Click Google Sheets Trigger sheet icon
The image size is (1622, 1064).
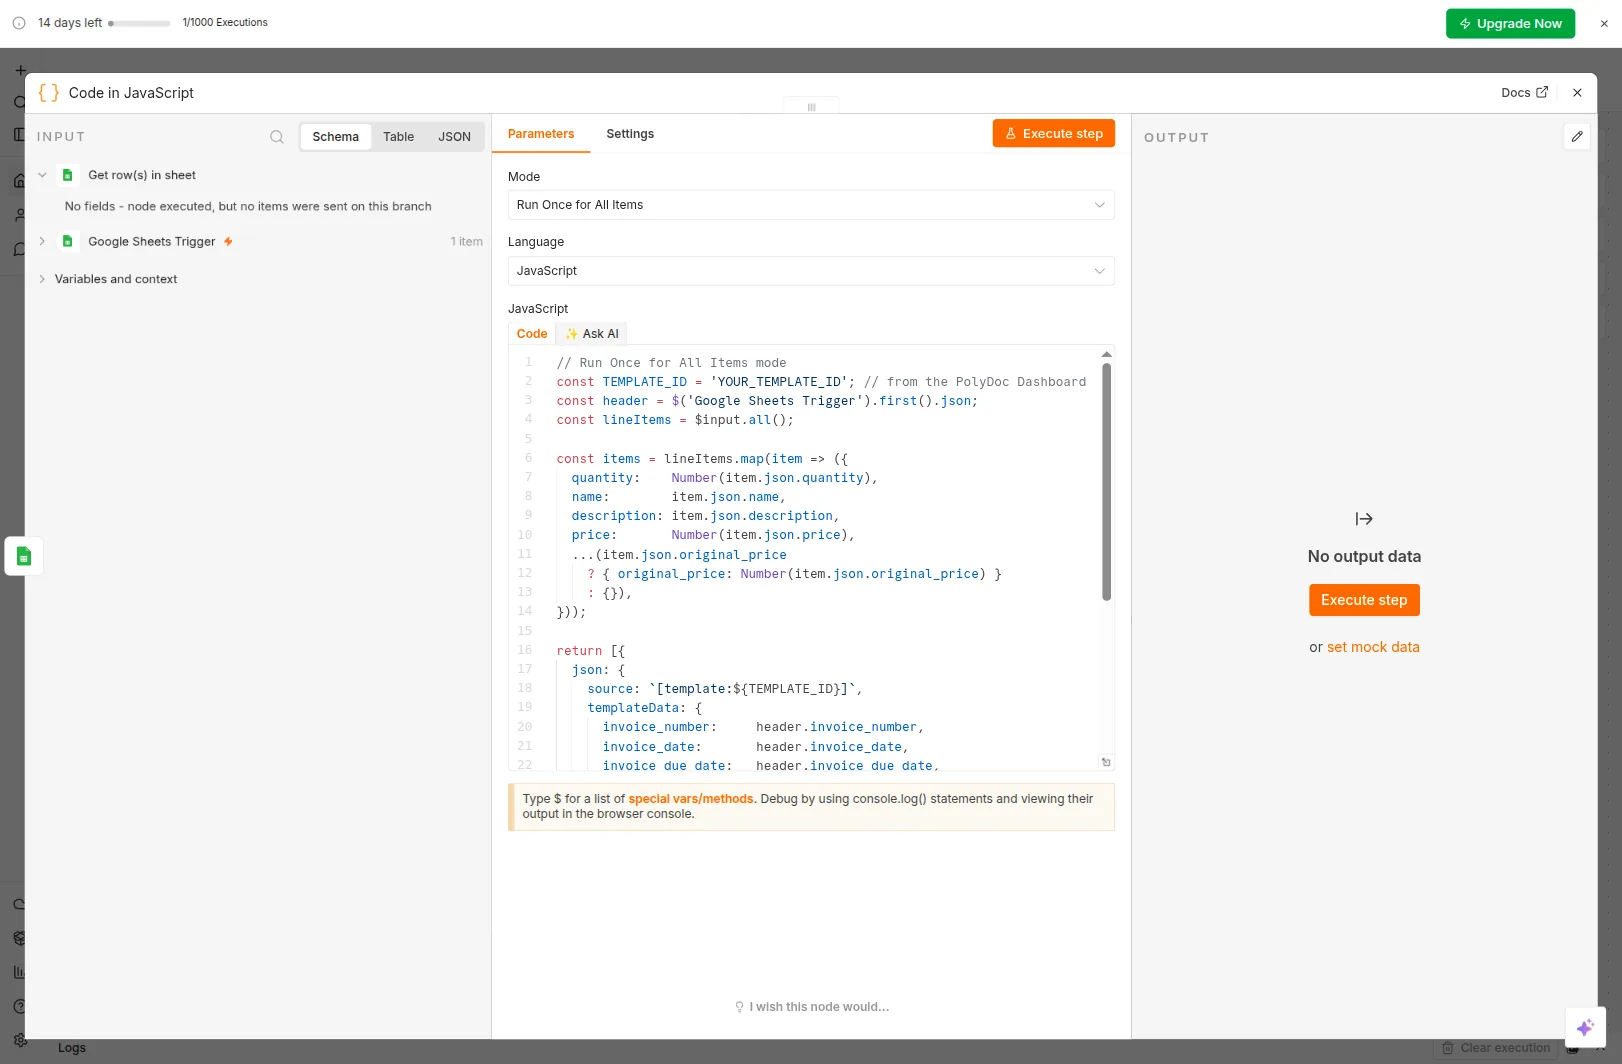coord(68,241)
